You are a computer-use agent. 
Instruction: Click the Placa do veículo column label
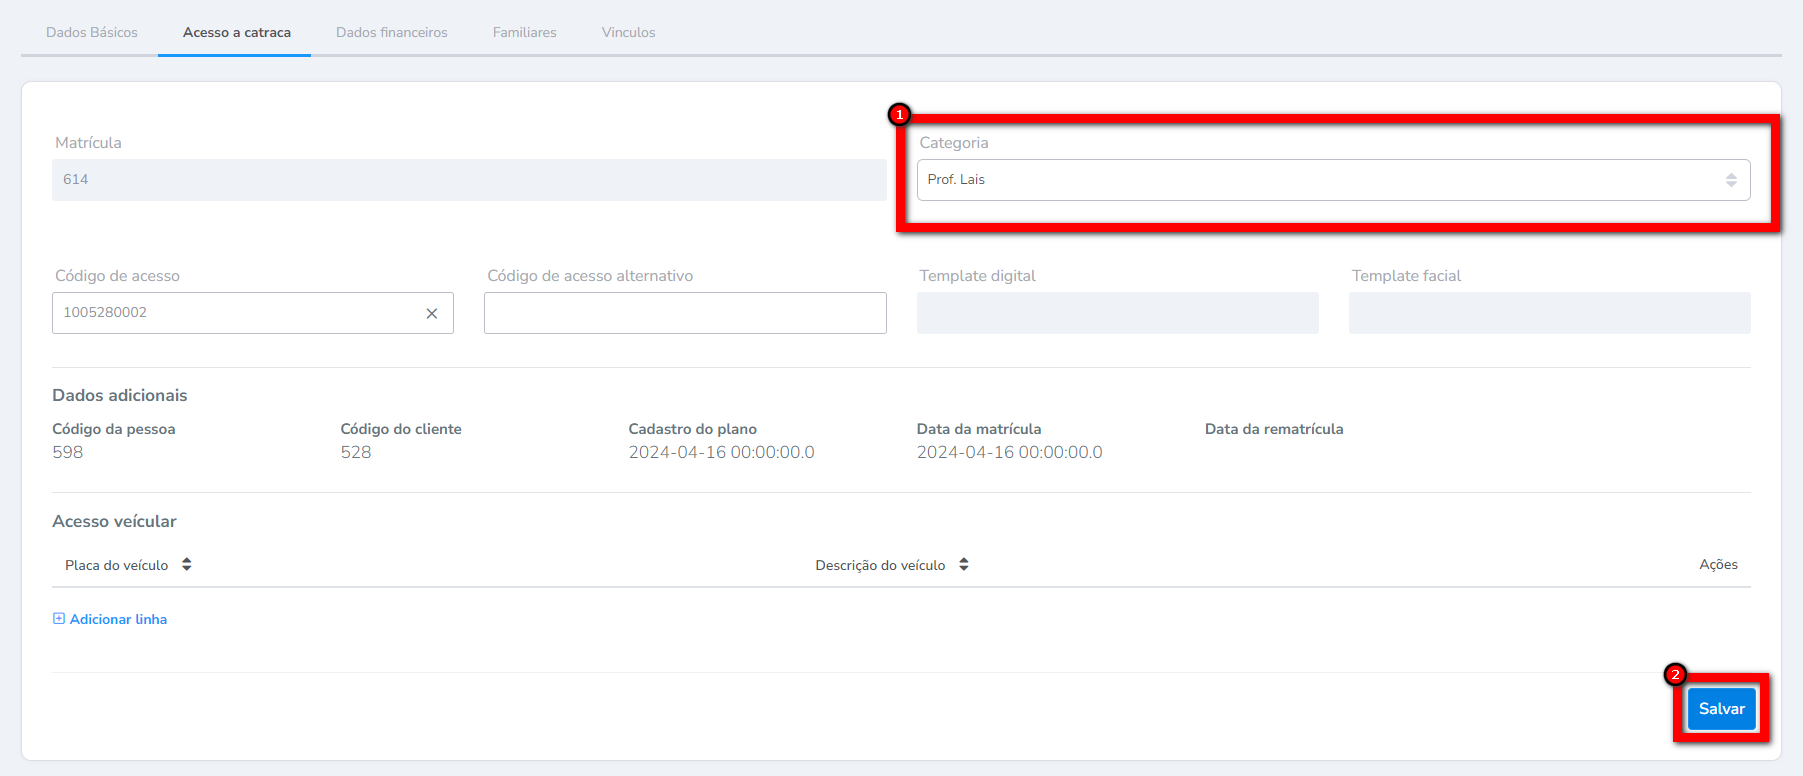click(116, 565)
